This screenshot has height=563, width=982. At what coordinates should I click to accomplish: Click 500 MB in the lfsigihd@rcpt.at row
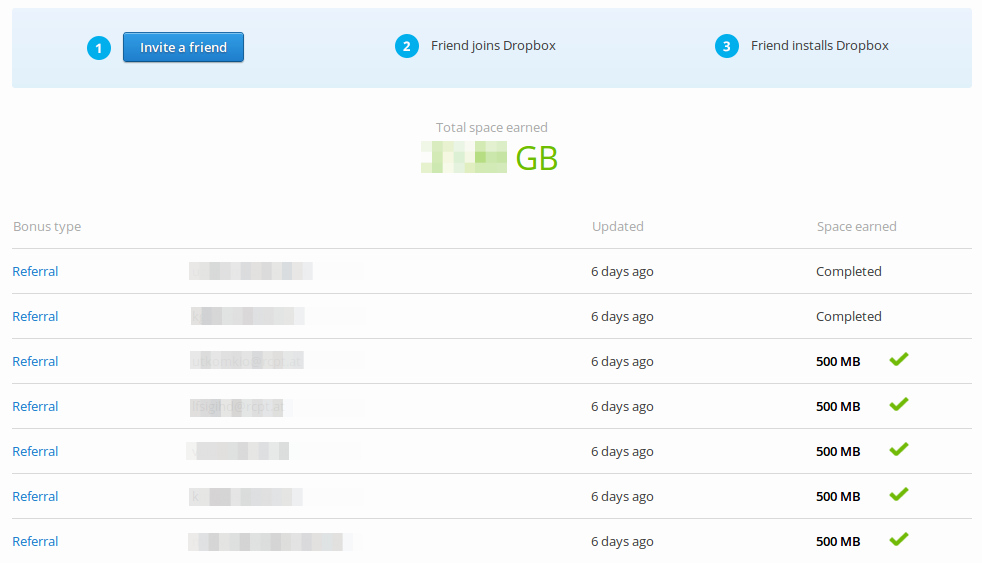[x=838, y=406]
